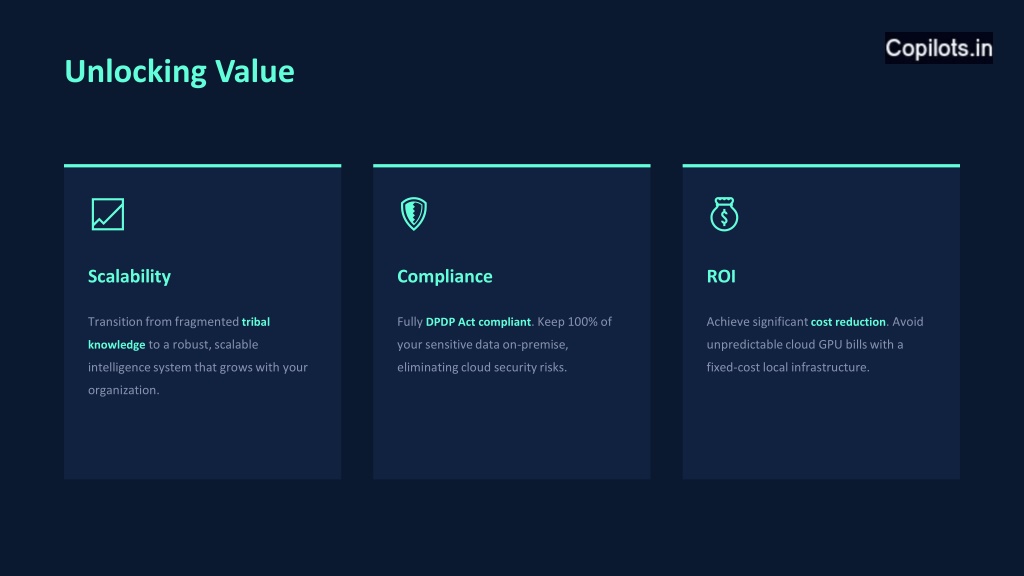Click the Scalability card heading

[129, 276]
